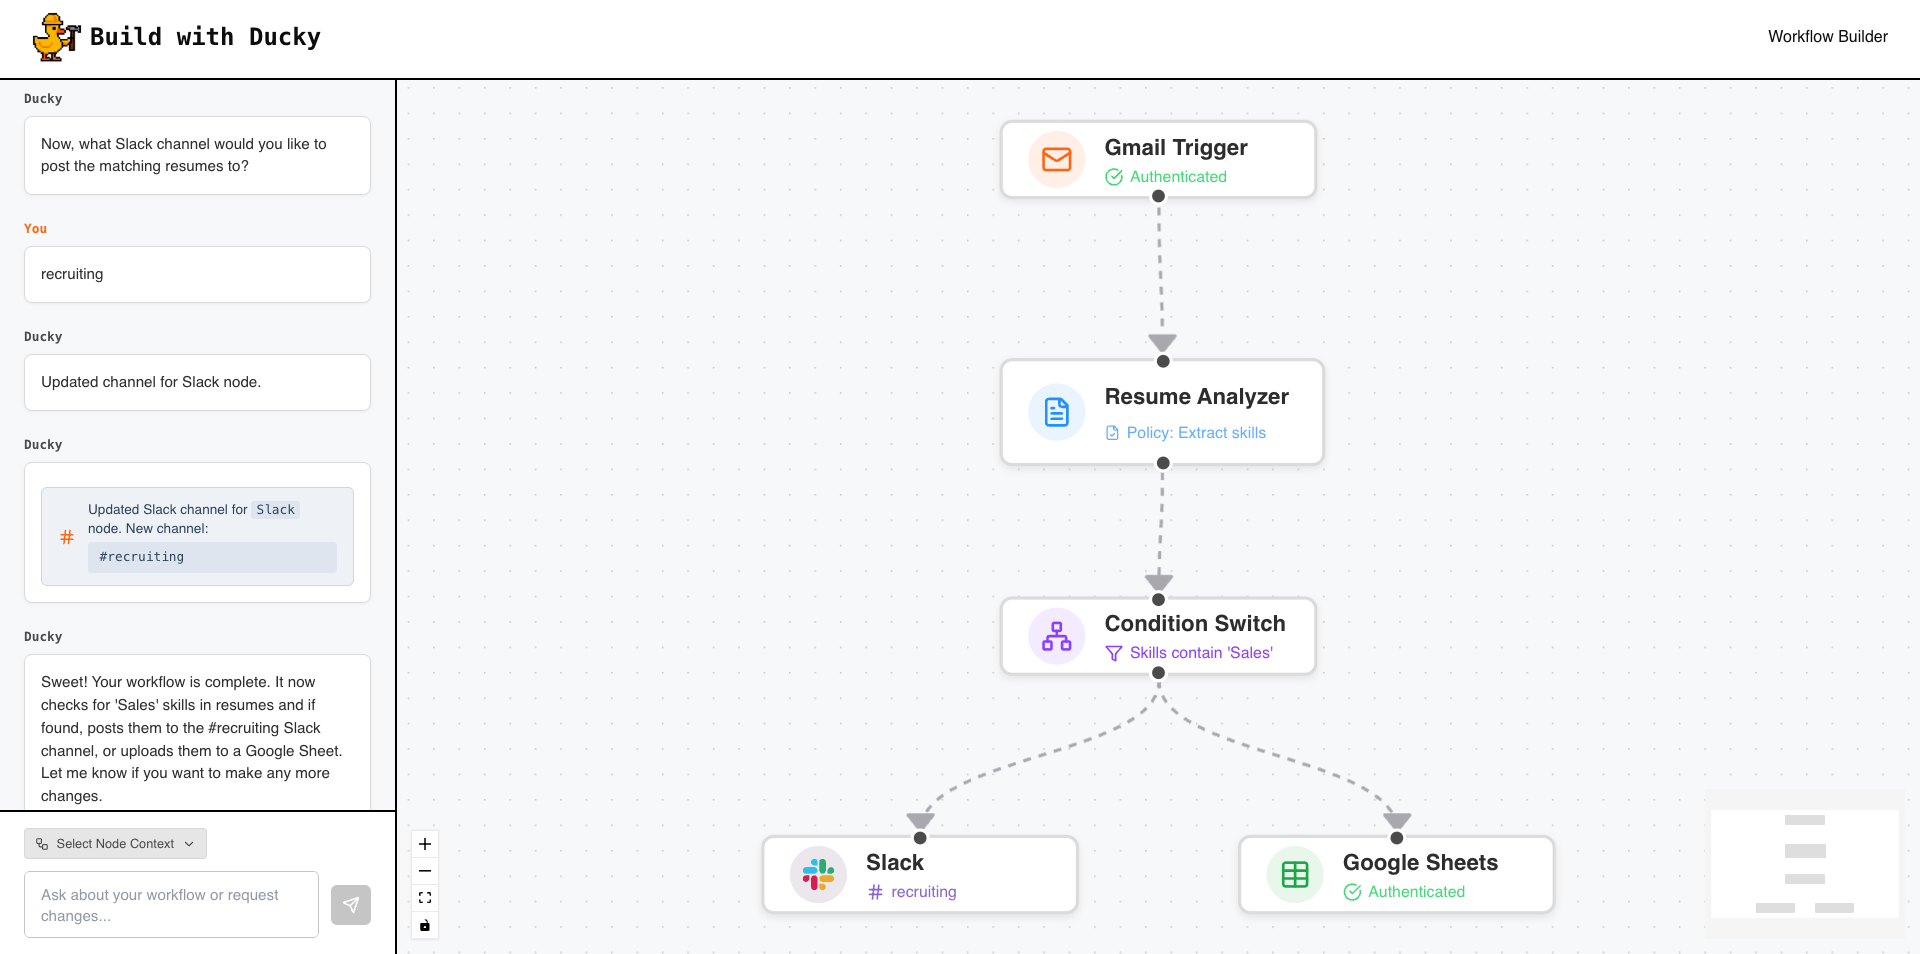Focus the workflow request text field

click(x=171, y=905)
